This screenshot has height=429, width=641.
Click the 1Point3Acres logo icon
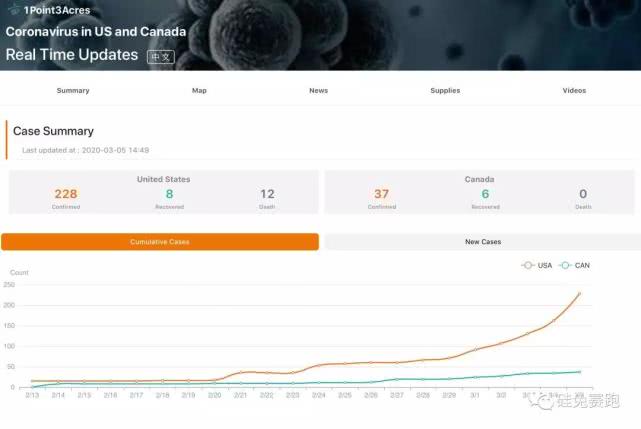pyautogui.click(x=13, y=10)
